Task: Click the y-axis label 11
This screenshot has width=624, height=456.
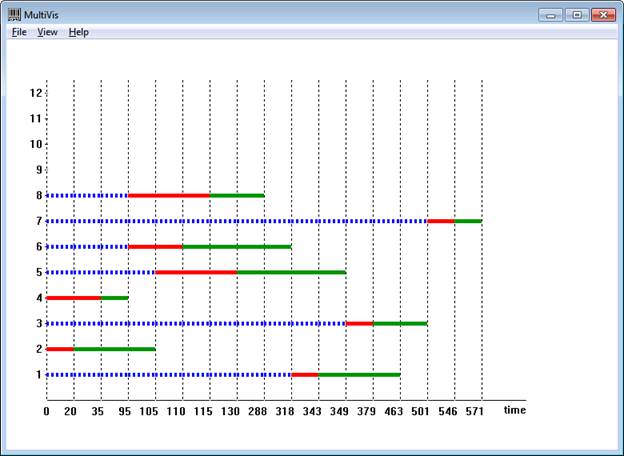Action: [x=36, y=119]
